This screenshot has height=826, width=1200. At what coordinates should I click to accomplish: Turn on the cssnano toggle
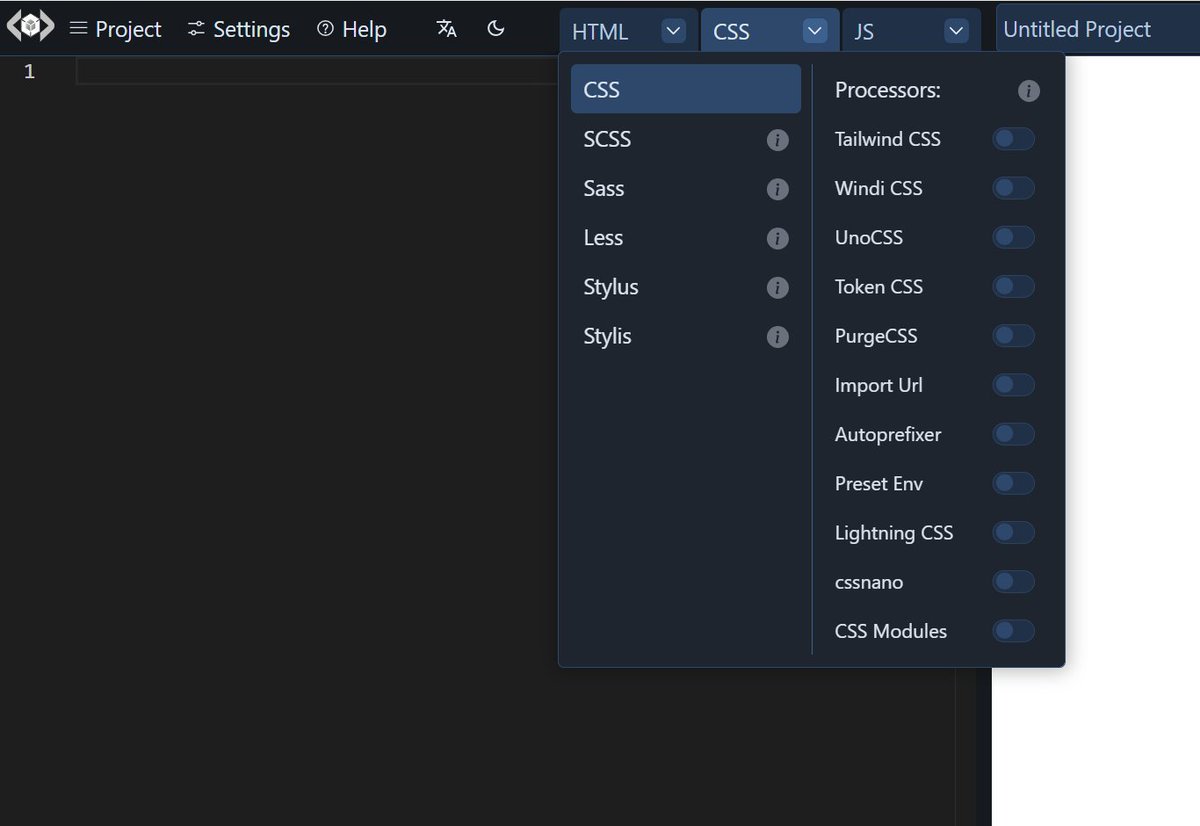(1013, 582)
